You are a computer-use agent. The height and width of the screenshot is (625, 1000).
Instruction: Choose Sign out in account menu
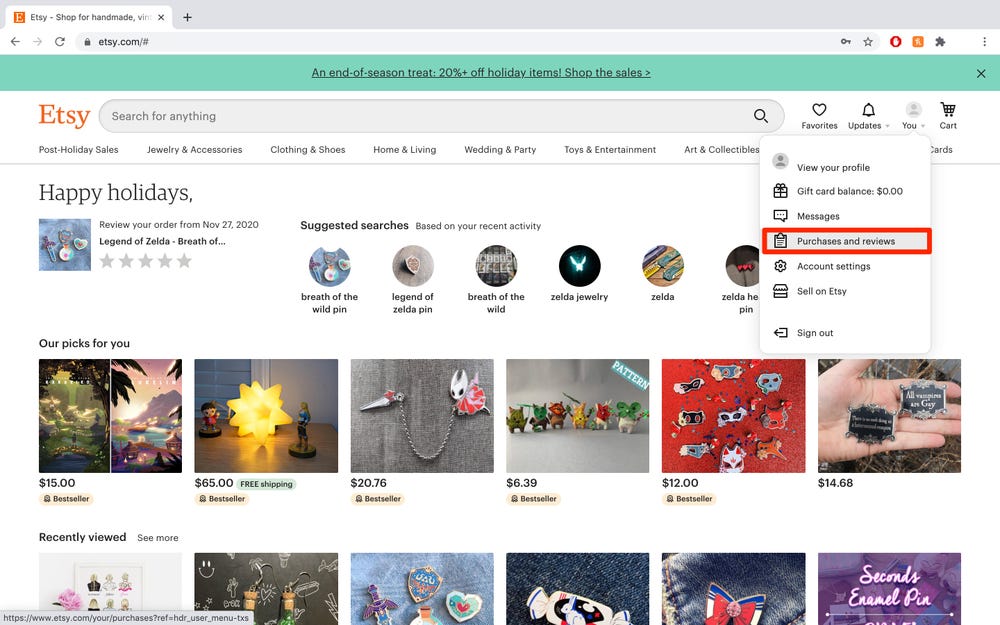815,333
